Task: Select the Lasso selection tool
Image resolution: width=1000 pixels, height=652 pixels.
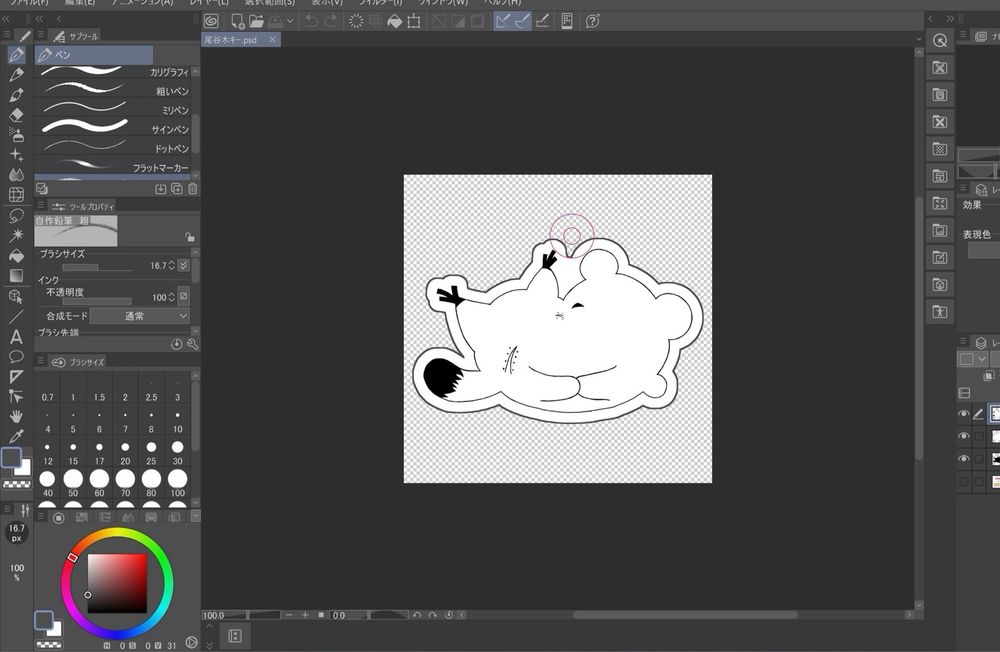Action: coord(16,215)
